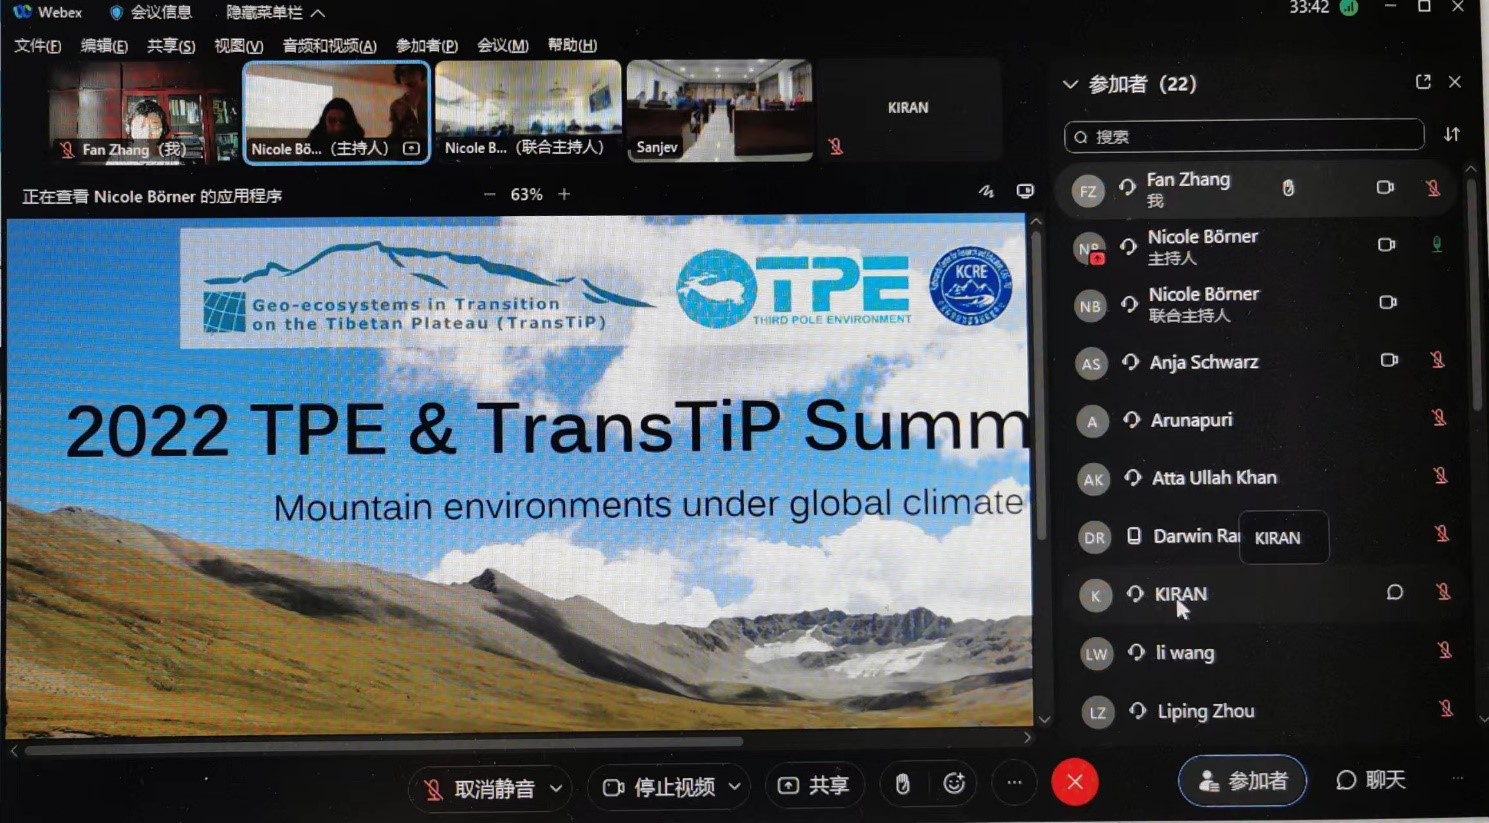Click the sort participants icon
Viewport: 1489px width, 823px height.
click(x=1452, y=135)
